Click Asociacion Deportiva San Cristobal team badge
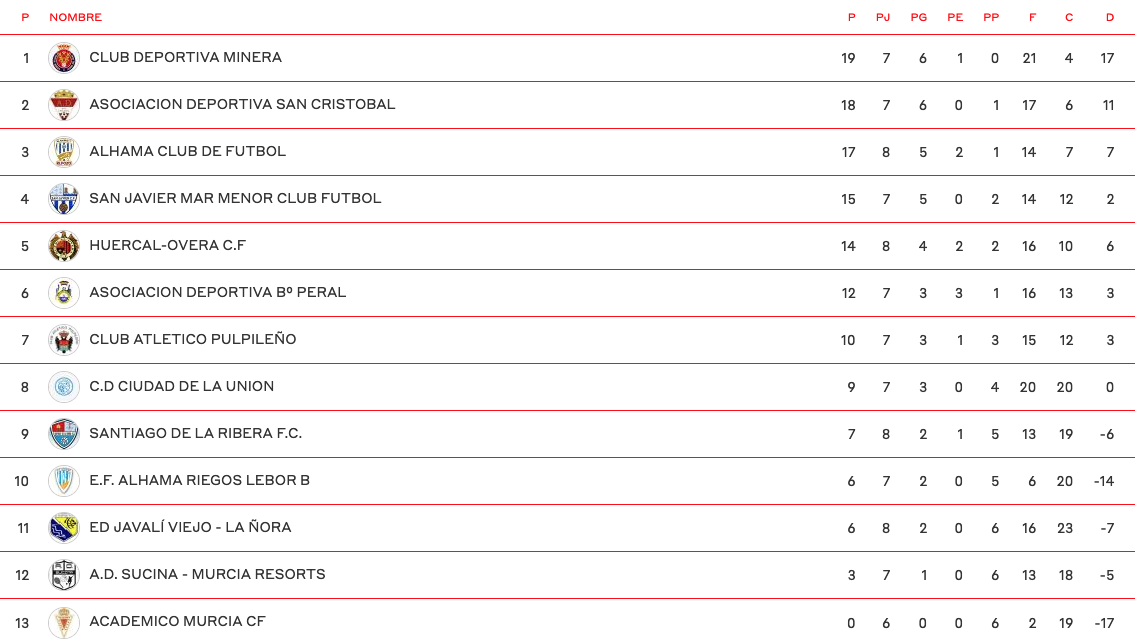 tap(64, 105)
